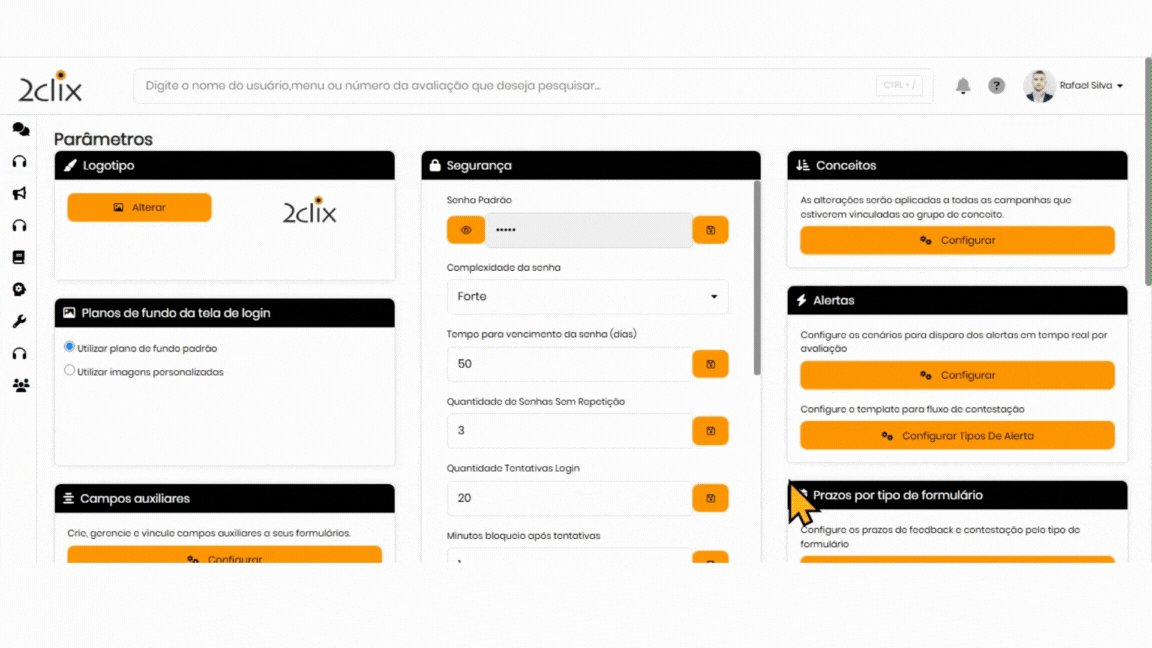Select 'Utilizar imagens personalizadas' option
Screen dimensions: 1152x648
[x=70, y=370]
